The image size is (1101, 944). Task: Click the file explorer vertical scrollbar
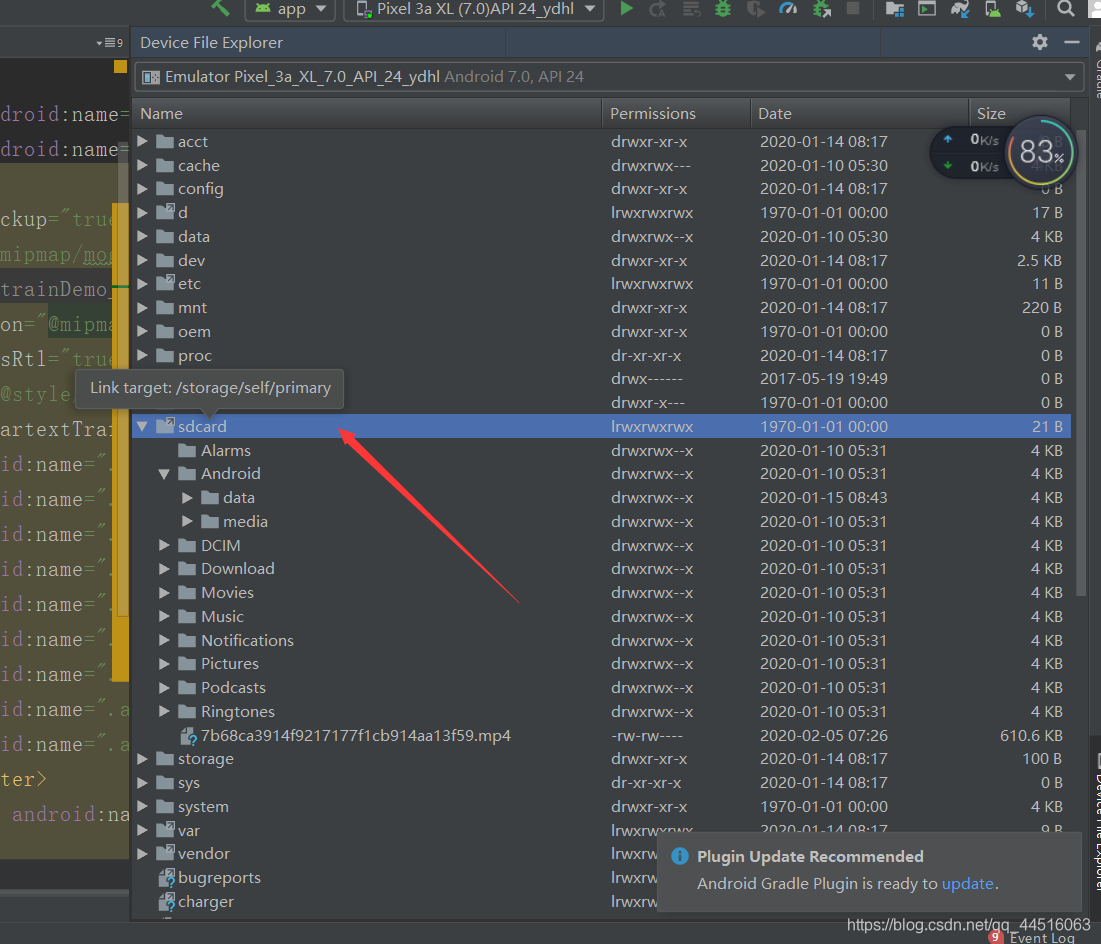point(1081,365)
